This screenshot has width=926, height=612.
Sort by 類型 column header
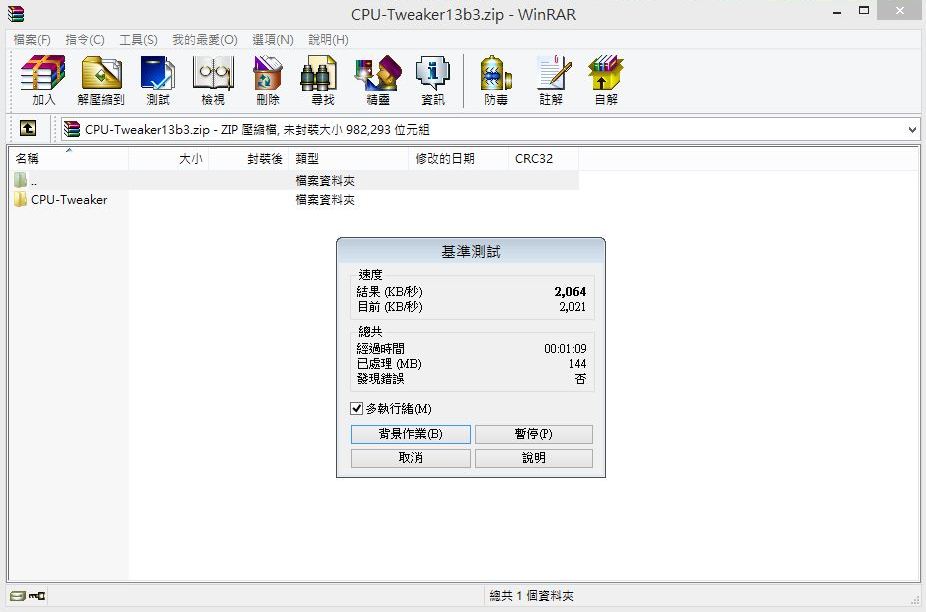348,158
